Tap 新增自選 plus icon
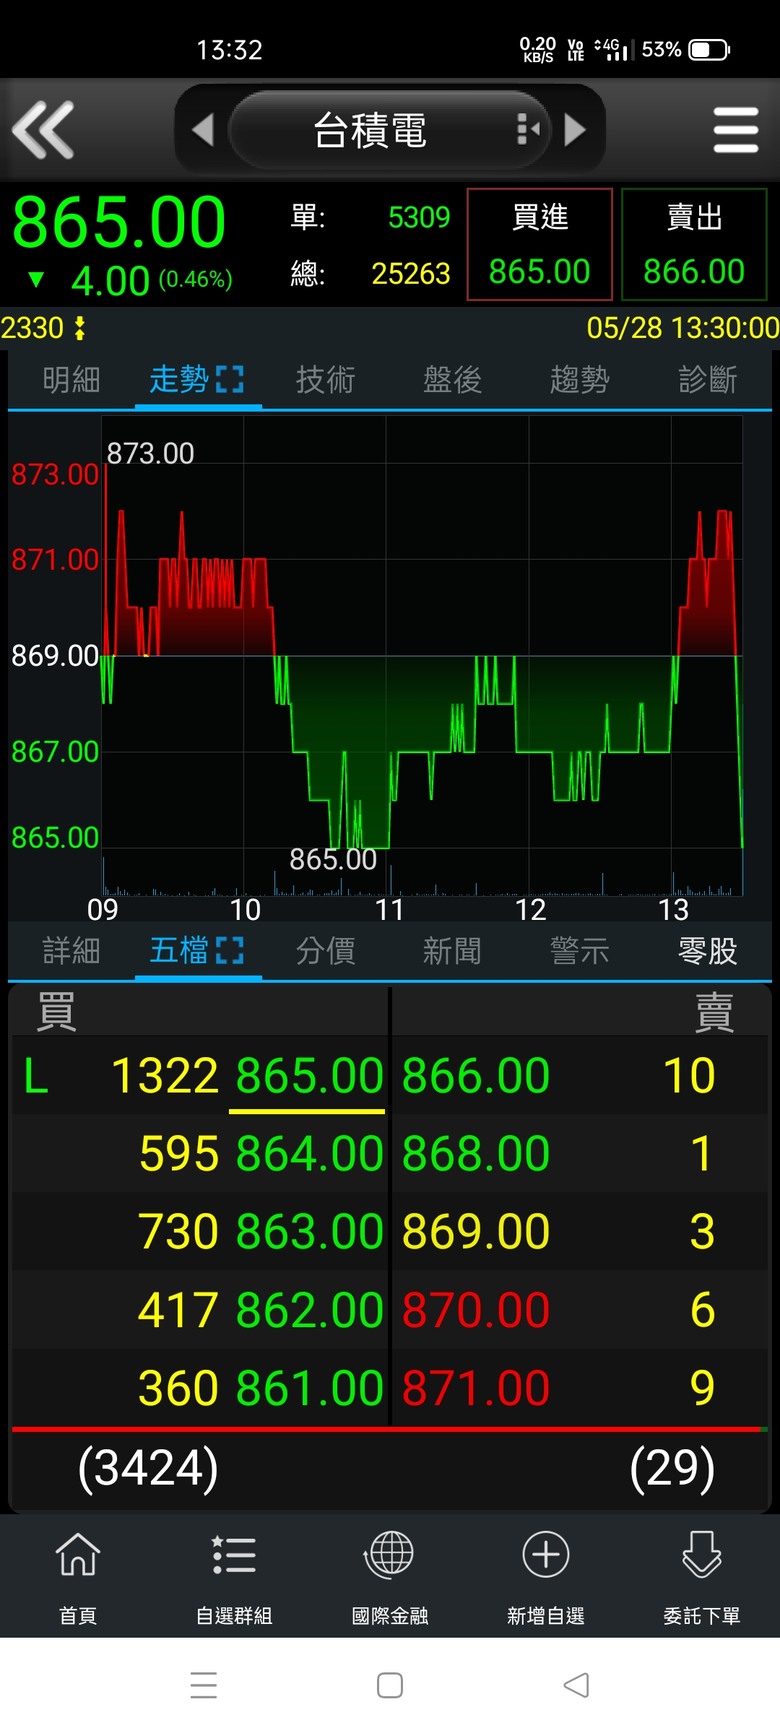The image size is (780, 1733). click(546, 1555)
